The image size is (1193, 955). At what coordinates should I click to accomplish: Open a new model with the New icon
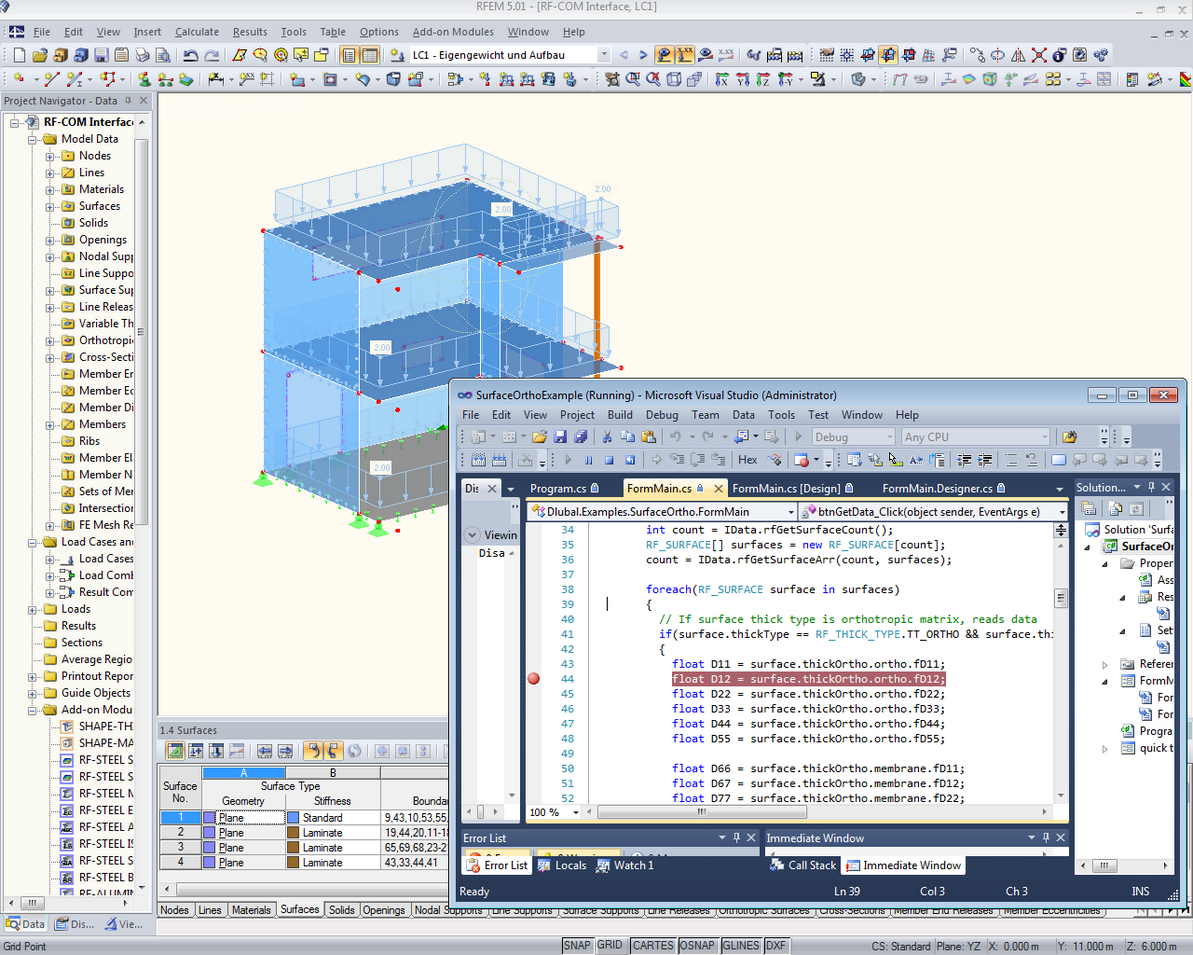tap(19, 57)
